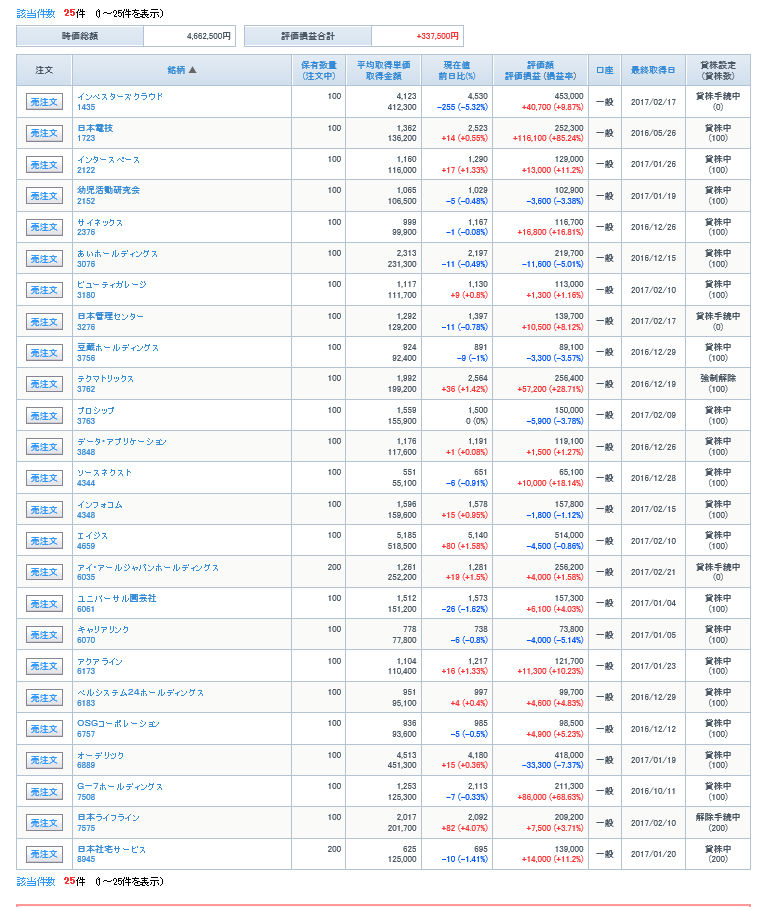Viewport: 778px width, 907px height.
Task: Open 該当件数 link below the table
Action: tap(36, 882)
